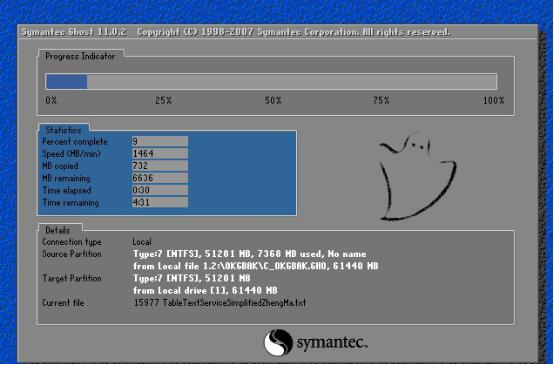Click the MB copied value field

pyautogui.click(x=160, y=166)
